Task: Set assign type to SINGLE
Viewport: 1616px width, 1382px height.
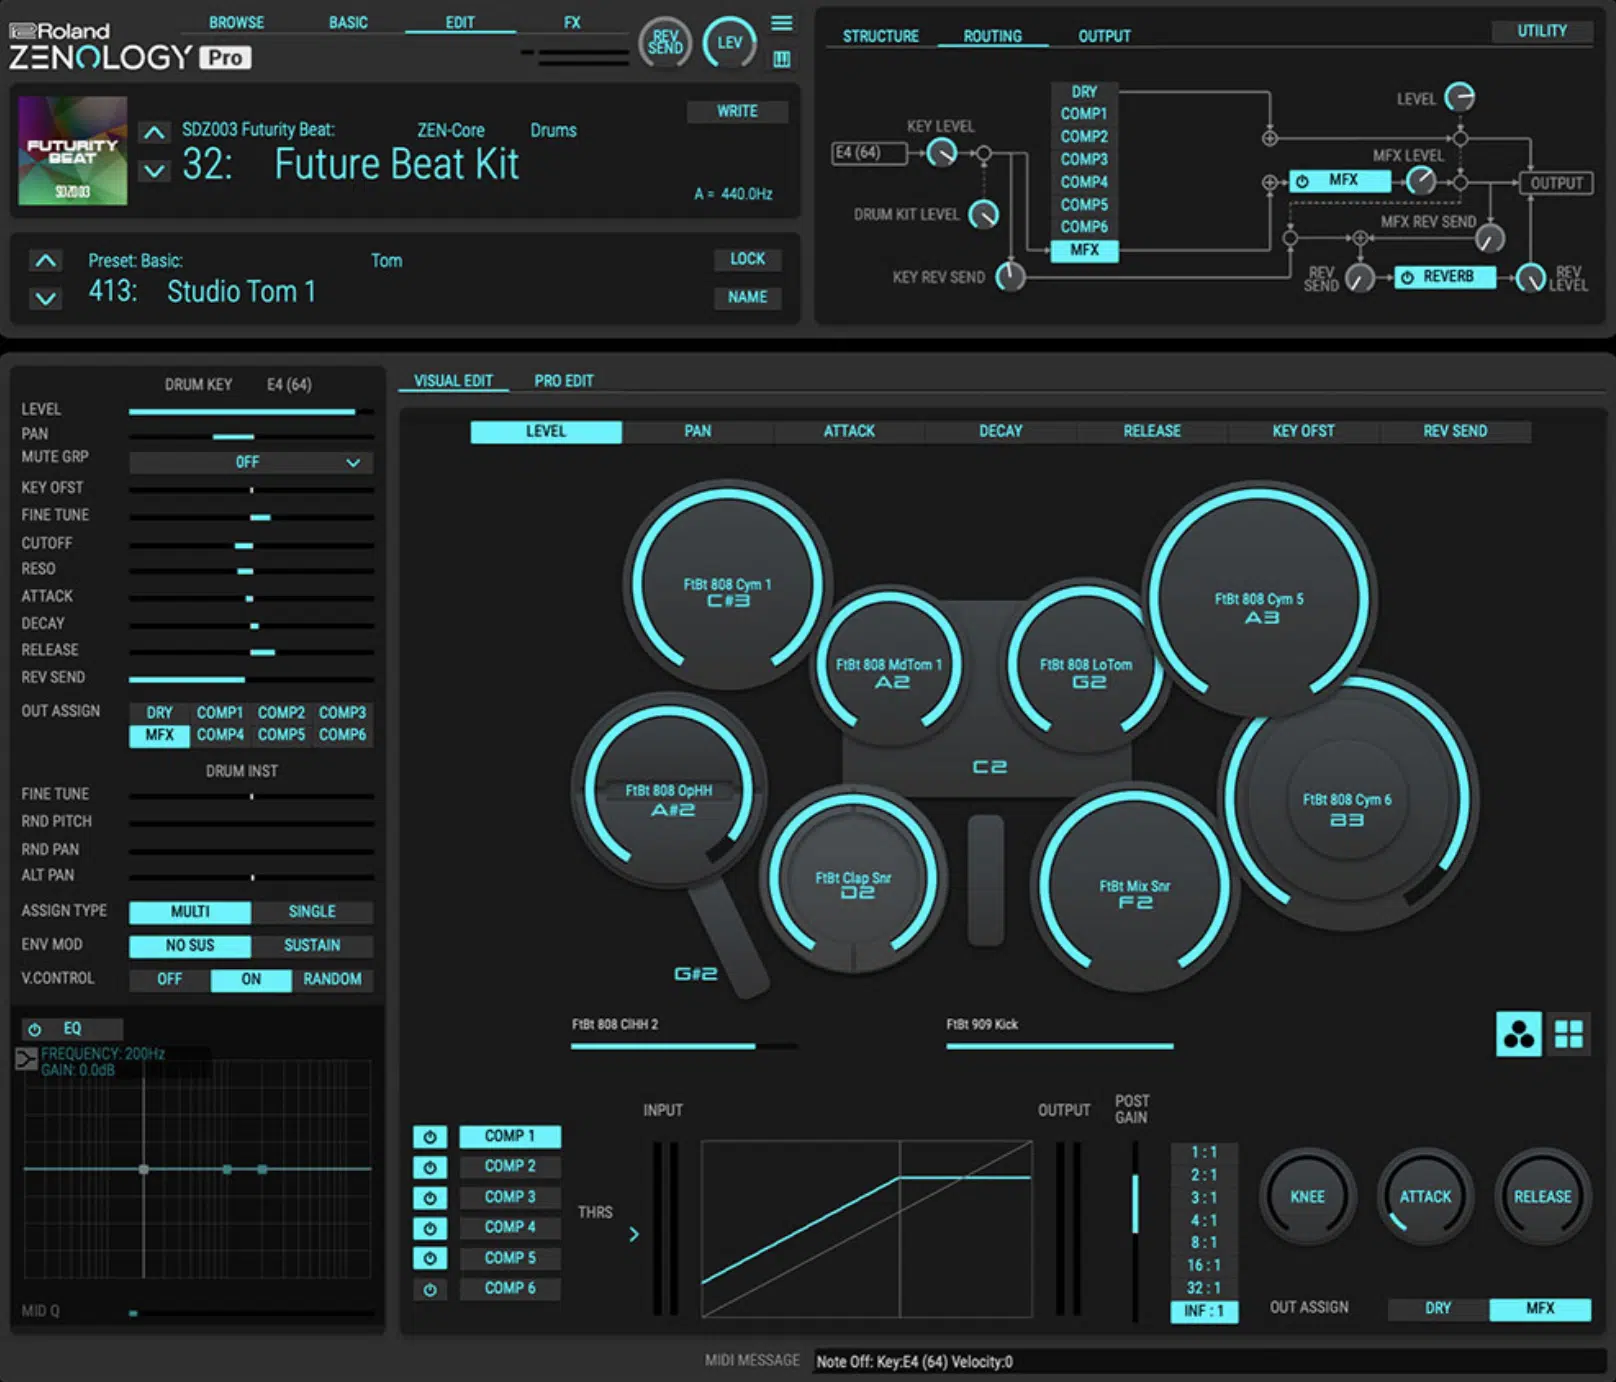Action: click(x=312, y=911)
